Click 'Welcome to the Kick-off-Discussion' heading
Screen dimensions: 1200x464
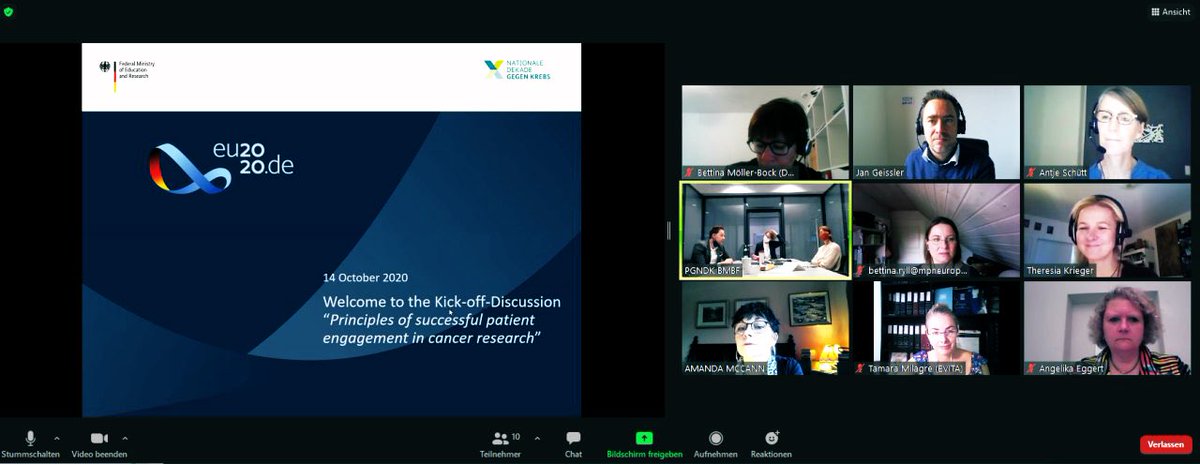point(442,301)
